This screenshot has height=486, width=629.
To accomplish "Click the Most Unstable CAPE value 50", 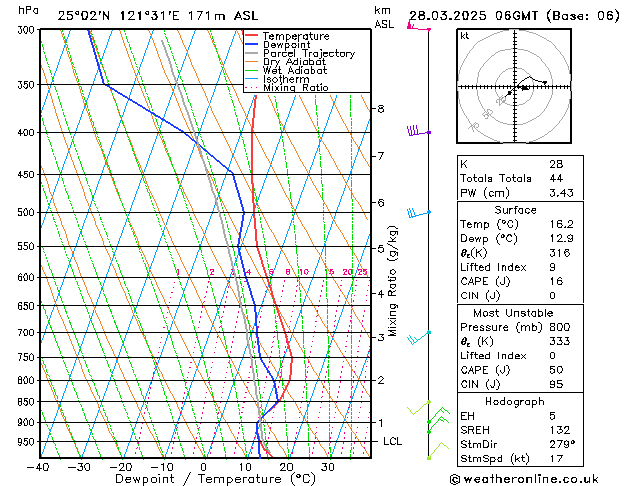I will tap(556, 370).
